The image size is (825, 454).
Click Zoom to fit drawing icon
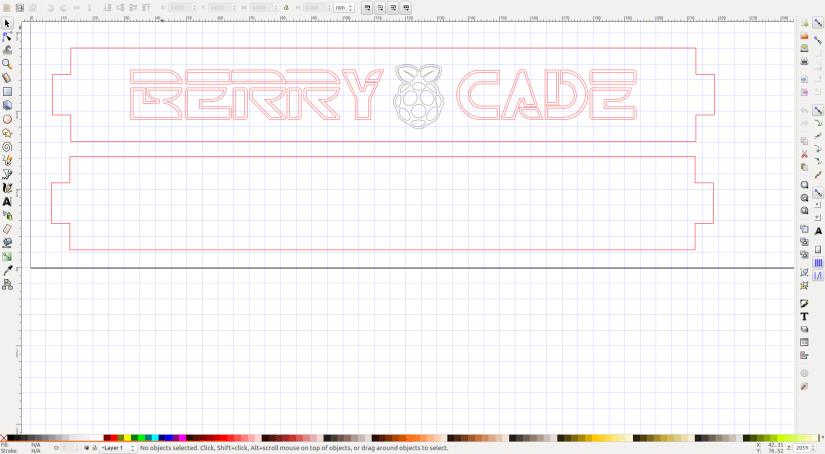(x=804, y=198)
